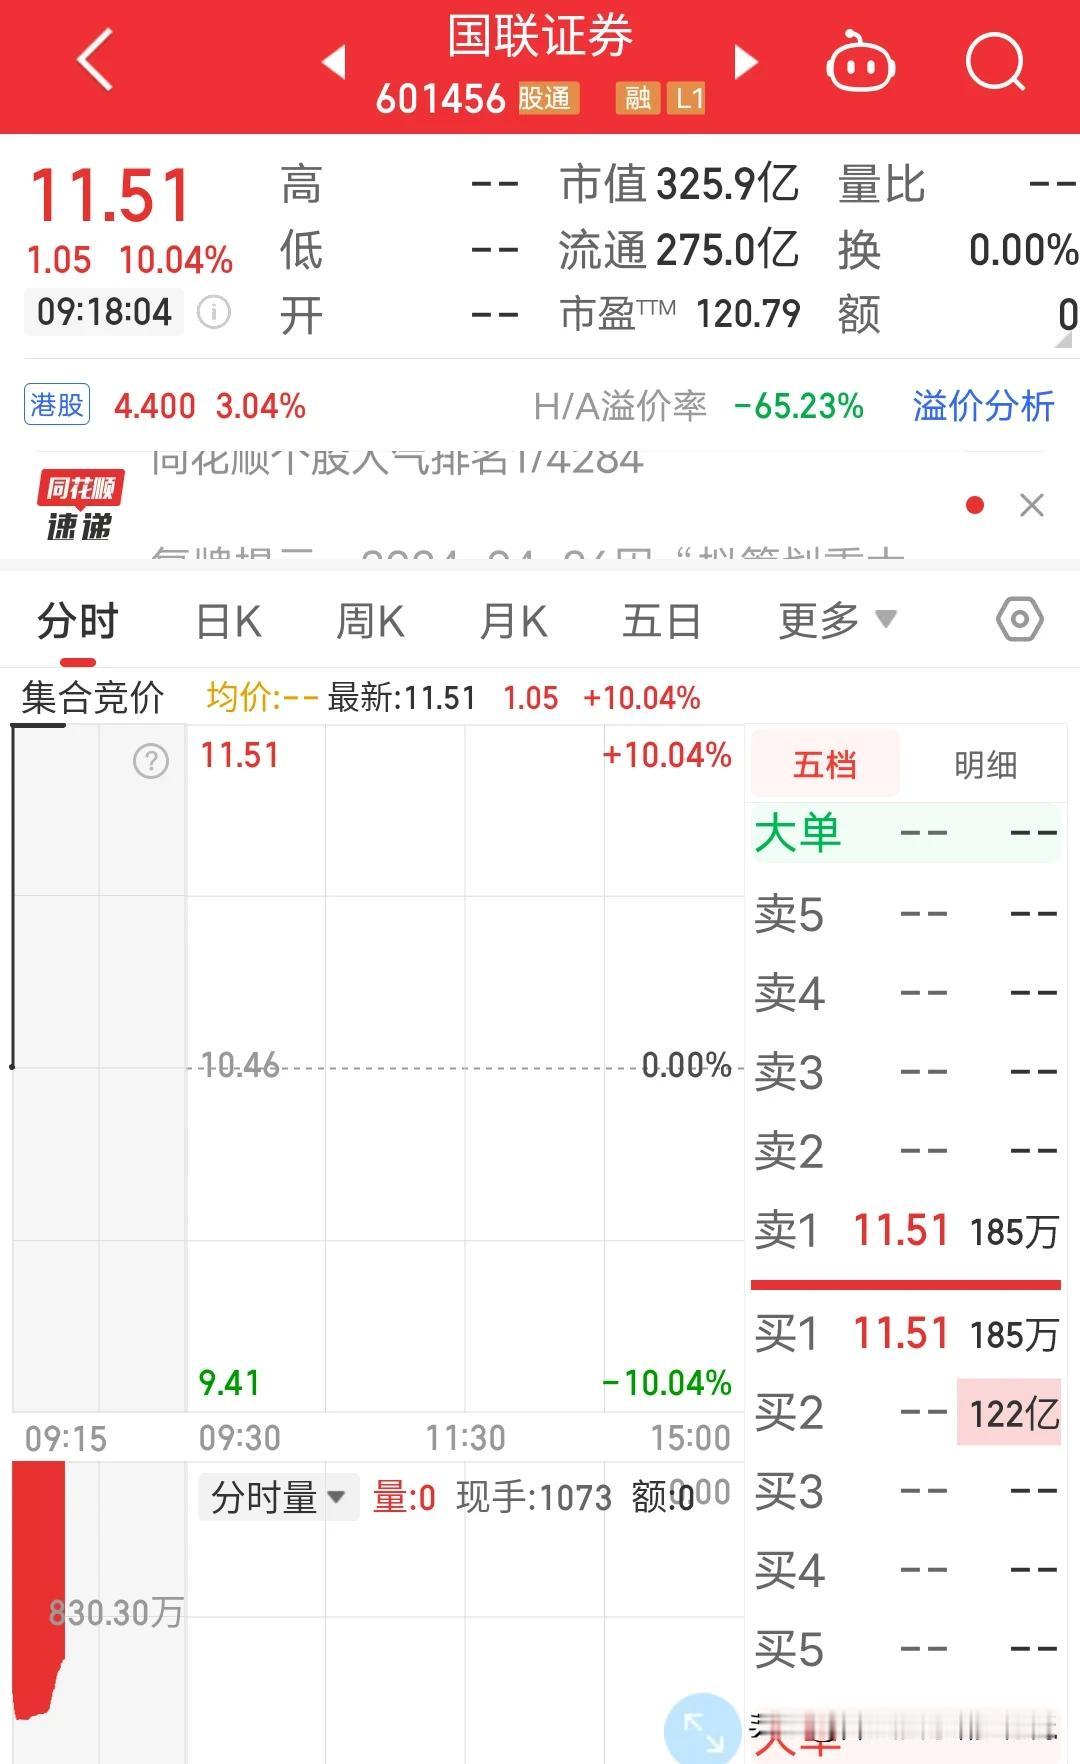Viewport: 1080px width, 1764px height.
Task: Tap the question mark help icon in chart
Action: (x=151, y=762)
